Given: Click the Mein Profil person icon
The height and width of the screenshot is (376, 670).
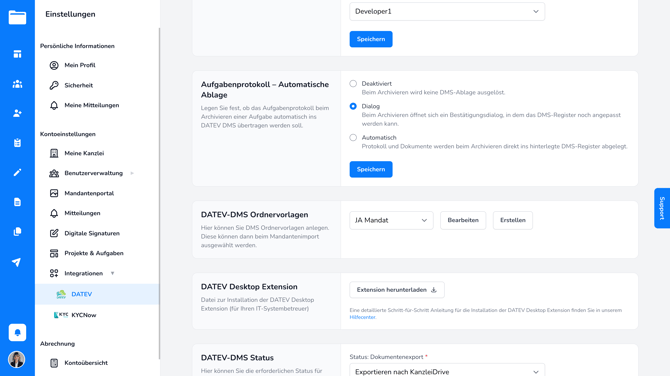Looking at the screenshot, I should tap(54, 65).
